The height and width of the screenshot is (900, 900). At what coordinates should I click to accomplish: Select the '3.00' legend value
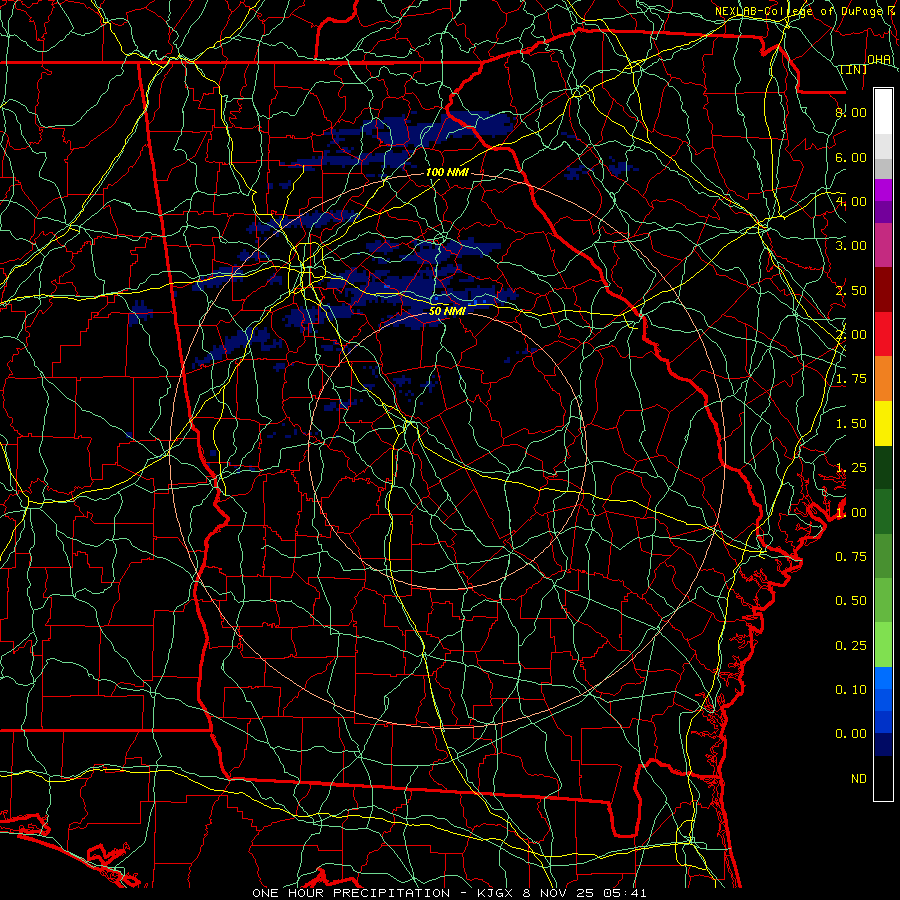851,246
